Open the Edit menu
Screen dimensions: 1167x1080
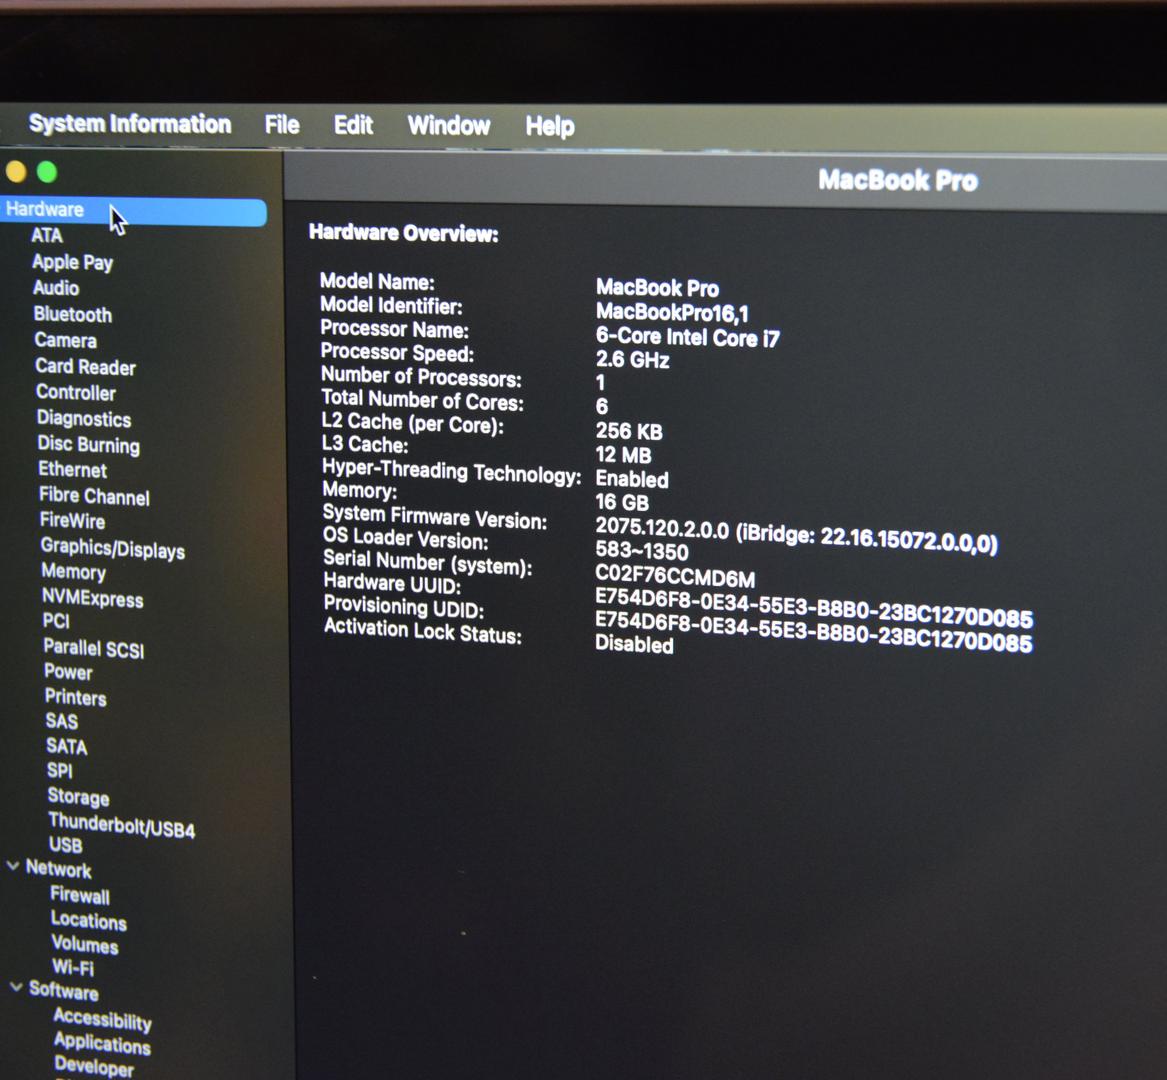[x=354, y=125]
